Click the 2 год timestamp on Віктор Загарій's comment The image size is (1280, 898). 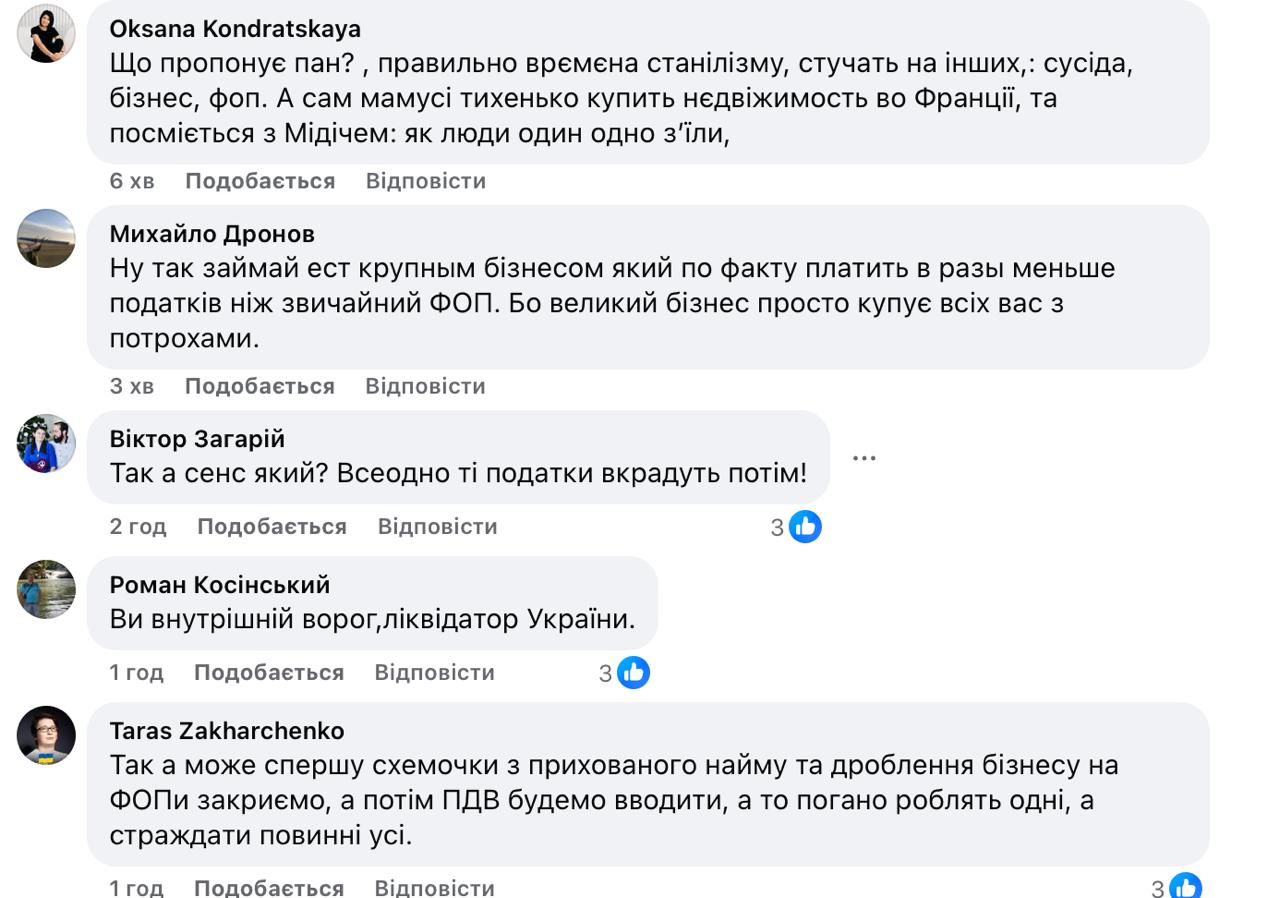click(x=138, y=526)
